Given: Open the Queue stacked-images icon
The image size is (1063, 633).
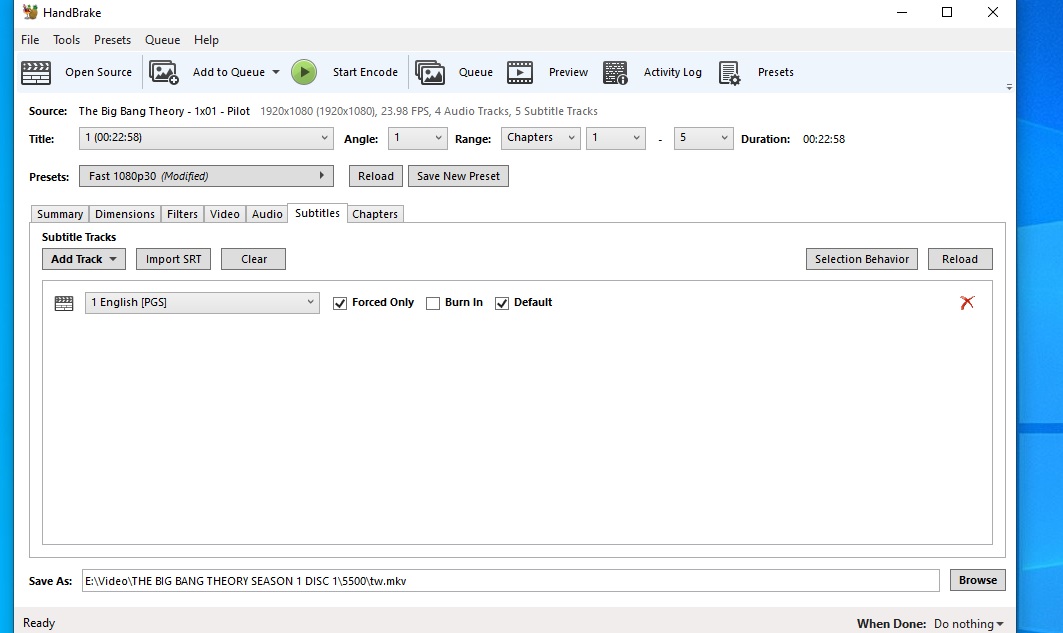Looking at the screenshot, I should coord(430,73).
